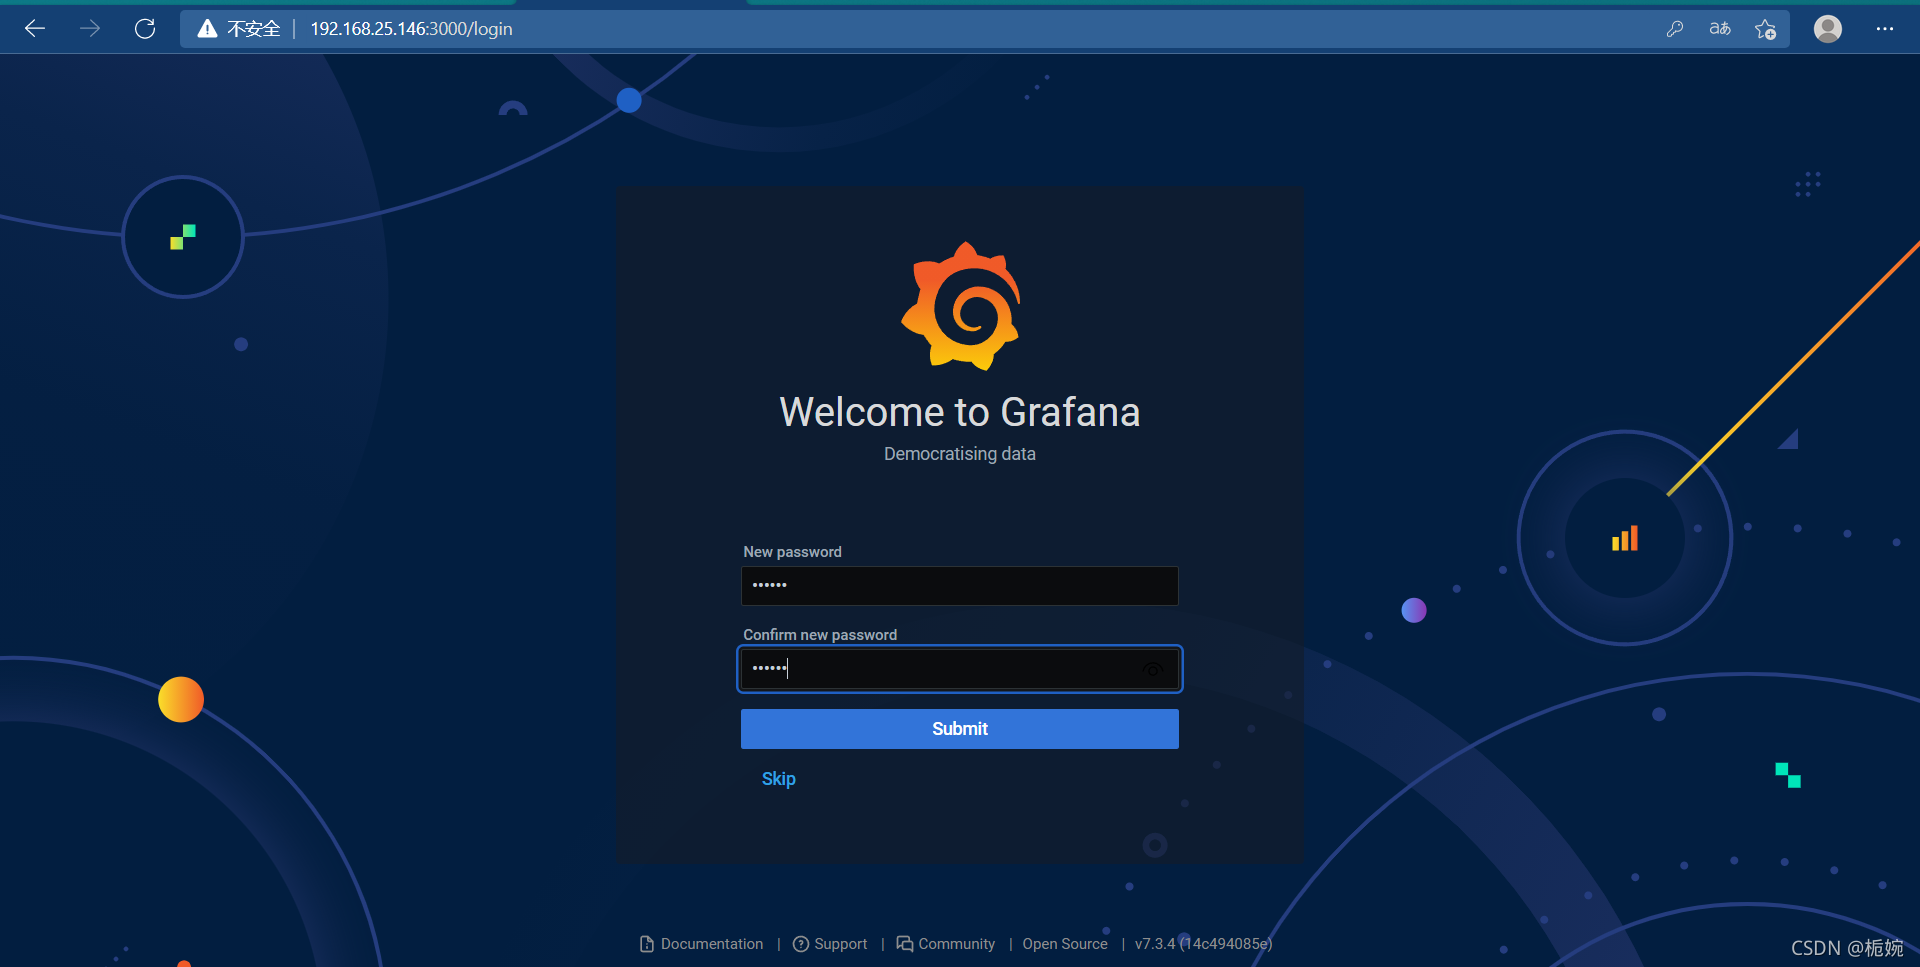
Task: Open the Open Source footer link
Action: pyautogui.click(x=1065, y=944)
